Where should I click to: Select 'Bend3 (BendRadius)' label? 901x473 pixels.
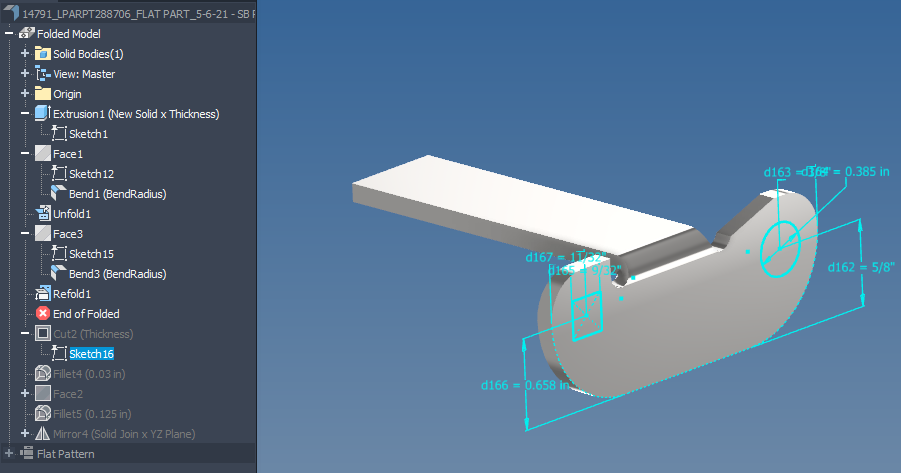tap(118, 274)
